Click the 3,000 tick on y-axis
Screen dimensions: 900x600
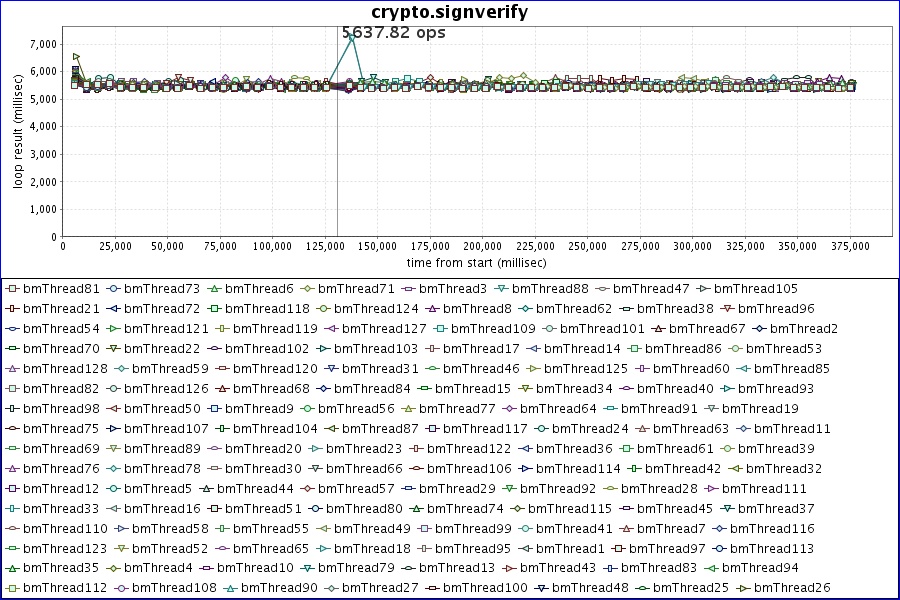click(40, 154)
